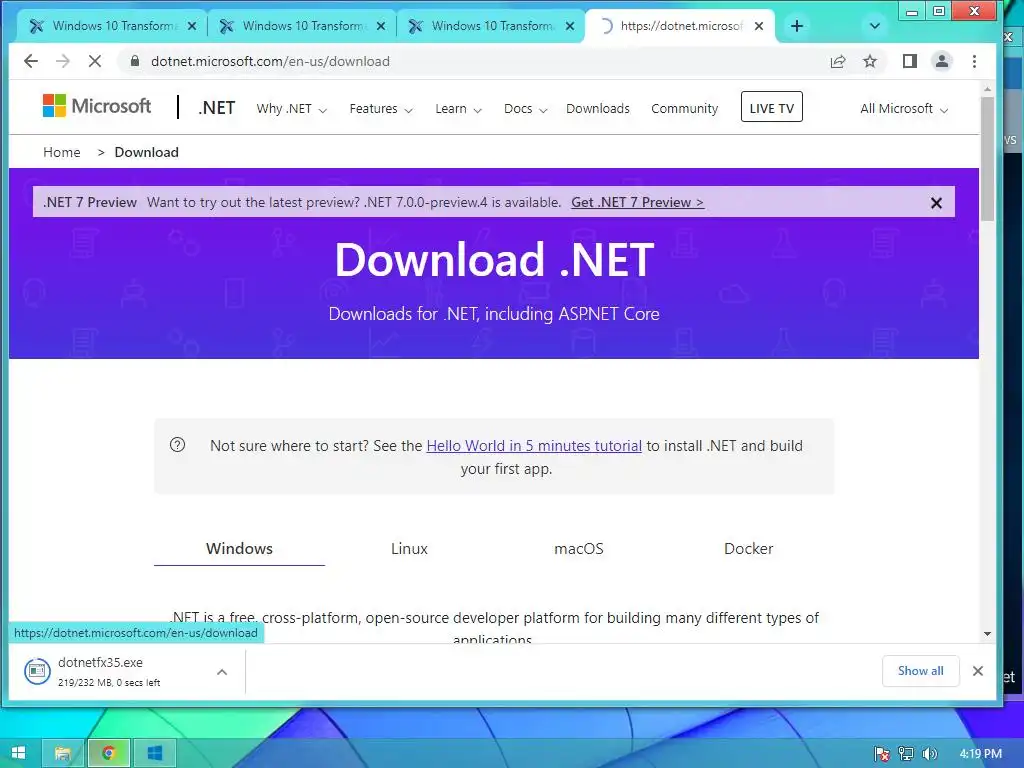Open Hello World in 5 minutes tutorial
This screenshot has height=768, width=1024.
point(534,446)
